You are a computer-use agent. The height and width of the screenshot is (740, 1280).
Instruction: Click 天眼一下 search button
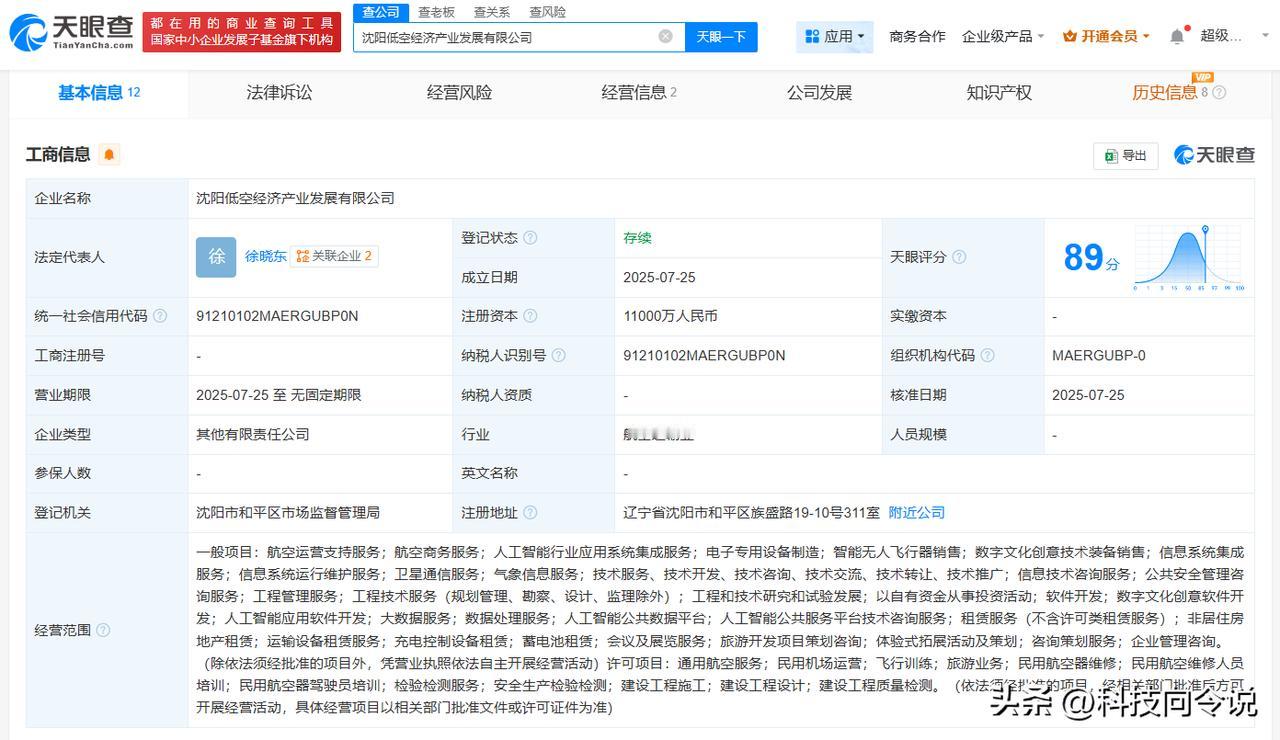coord(721,37)
